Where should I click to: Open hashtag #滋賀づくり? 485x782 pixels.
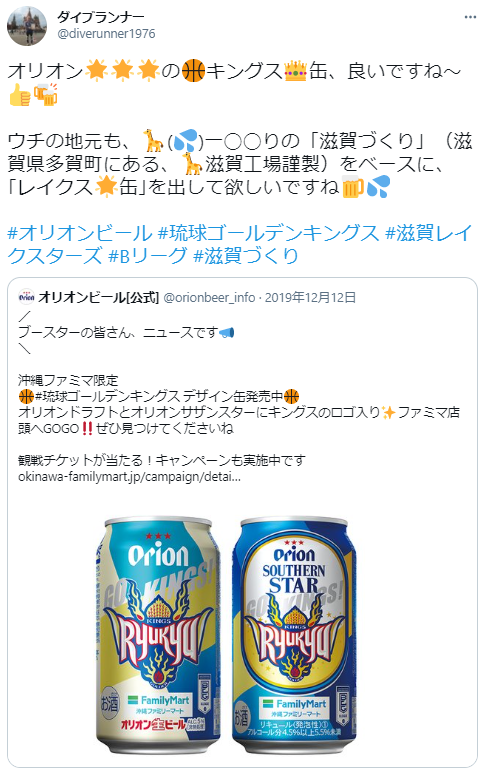[x=245, y=255]
